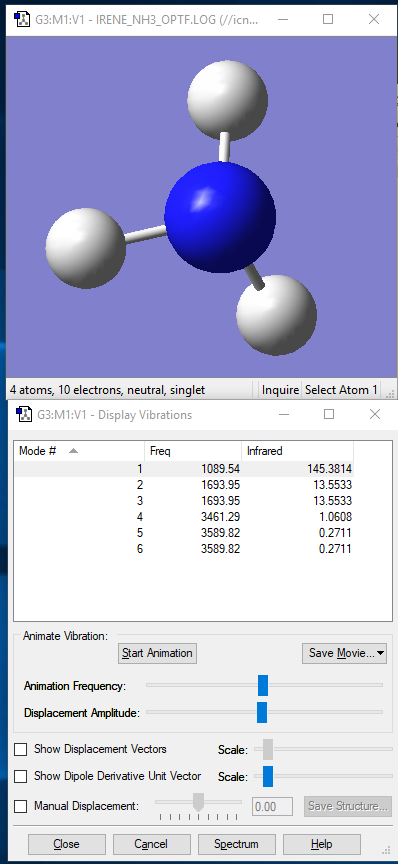Click the Display Vibrations window title icon
Viewport: 398px width, 864px height.
coord(24,414)
